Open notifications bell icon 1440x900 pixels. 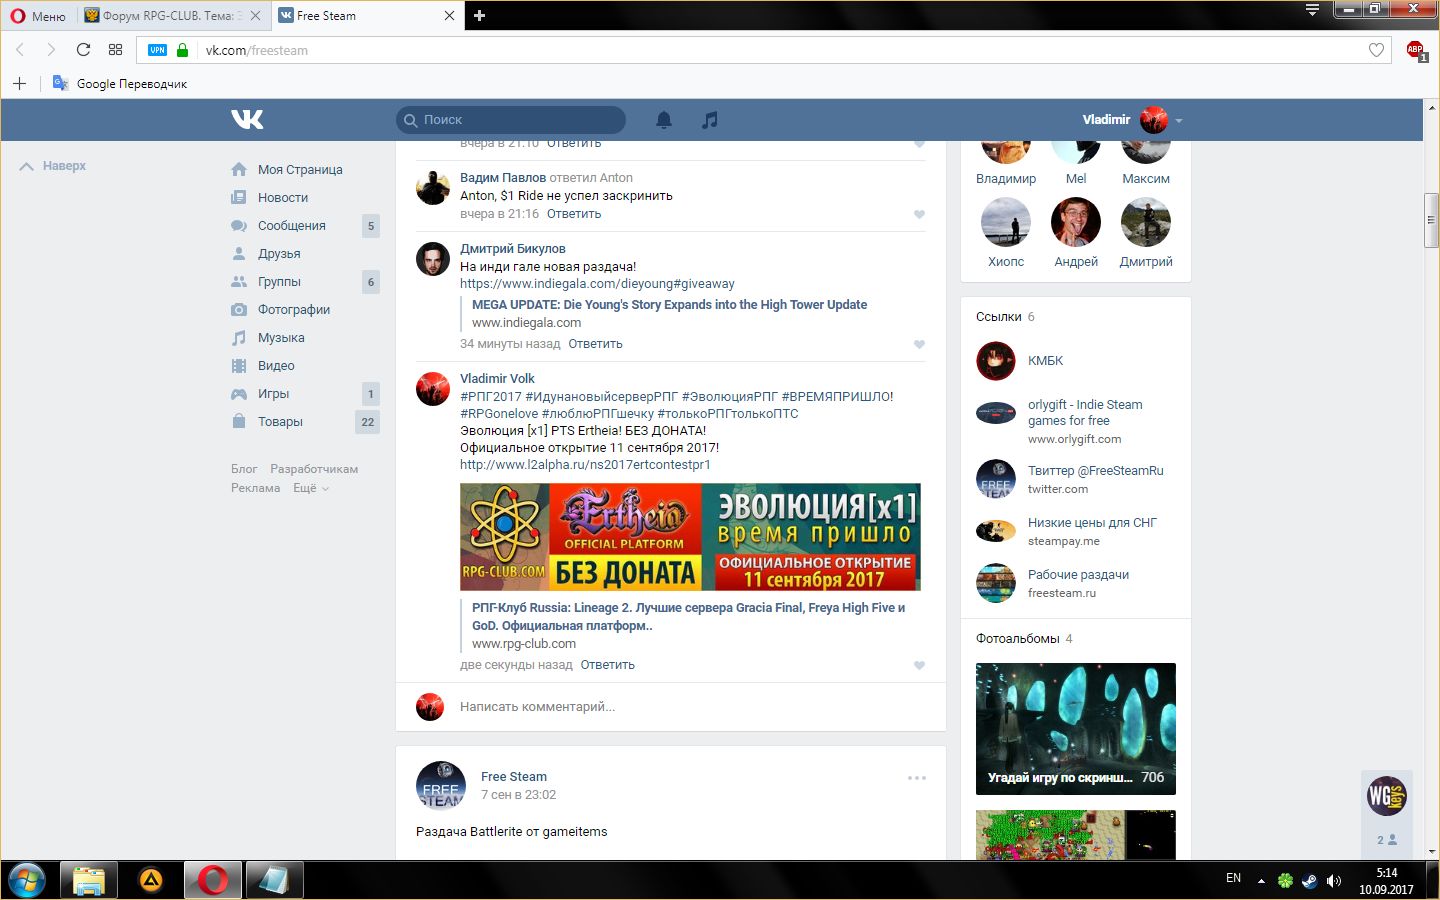[664, 120]
